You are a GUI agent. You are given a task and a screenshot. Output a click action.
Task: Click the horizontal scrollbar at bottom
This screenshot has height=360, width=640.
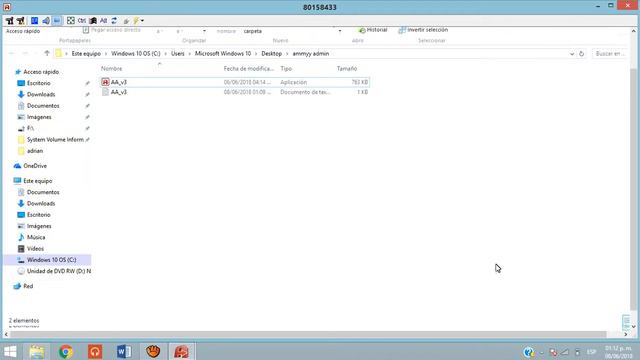pos(308,334)
